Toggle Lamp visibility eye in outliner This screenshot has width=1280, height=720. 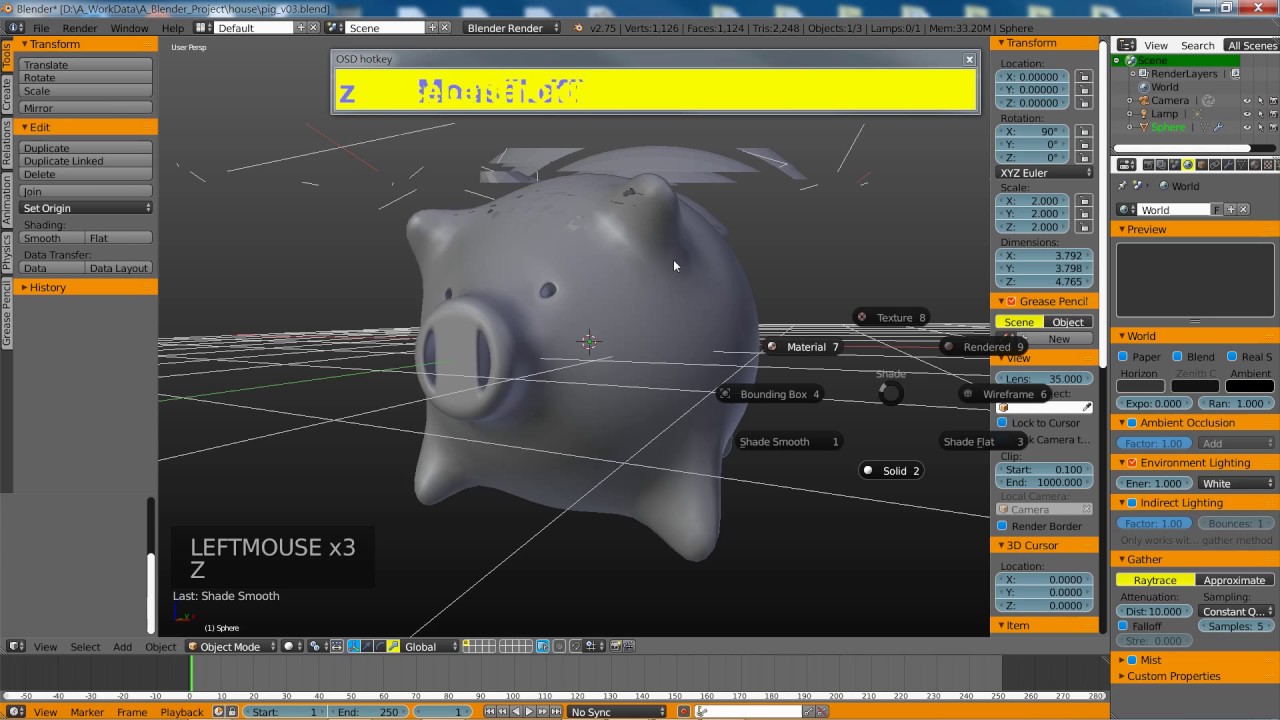(1247, 114)
